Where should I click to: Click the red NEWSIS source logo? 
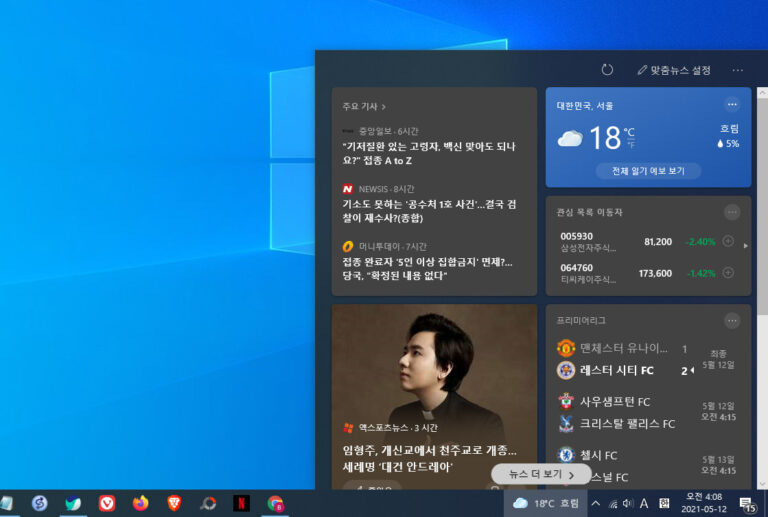pyautogui.click(x=348, y=189)
